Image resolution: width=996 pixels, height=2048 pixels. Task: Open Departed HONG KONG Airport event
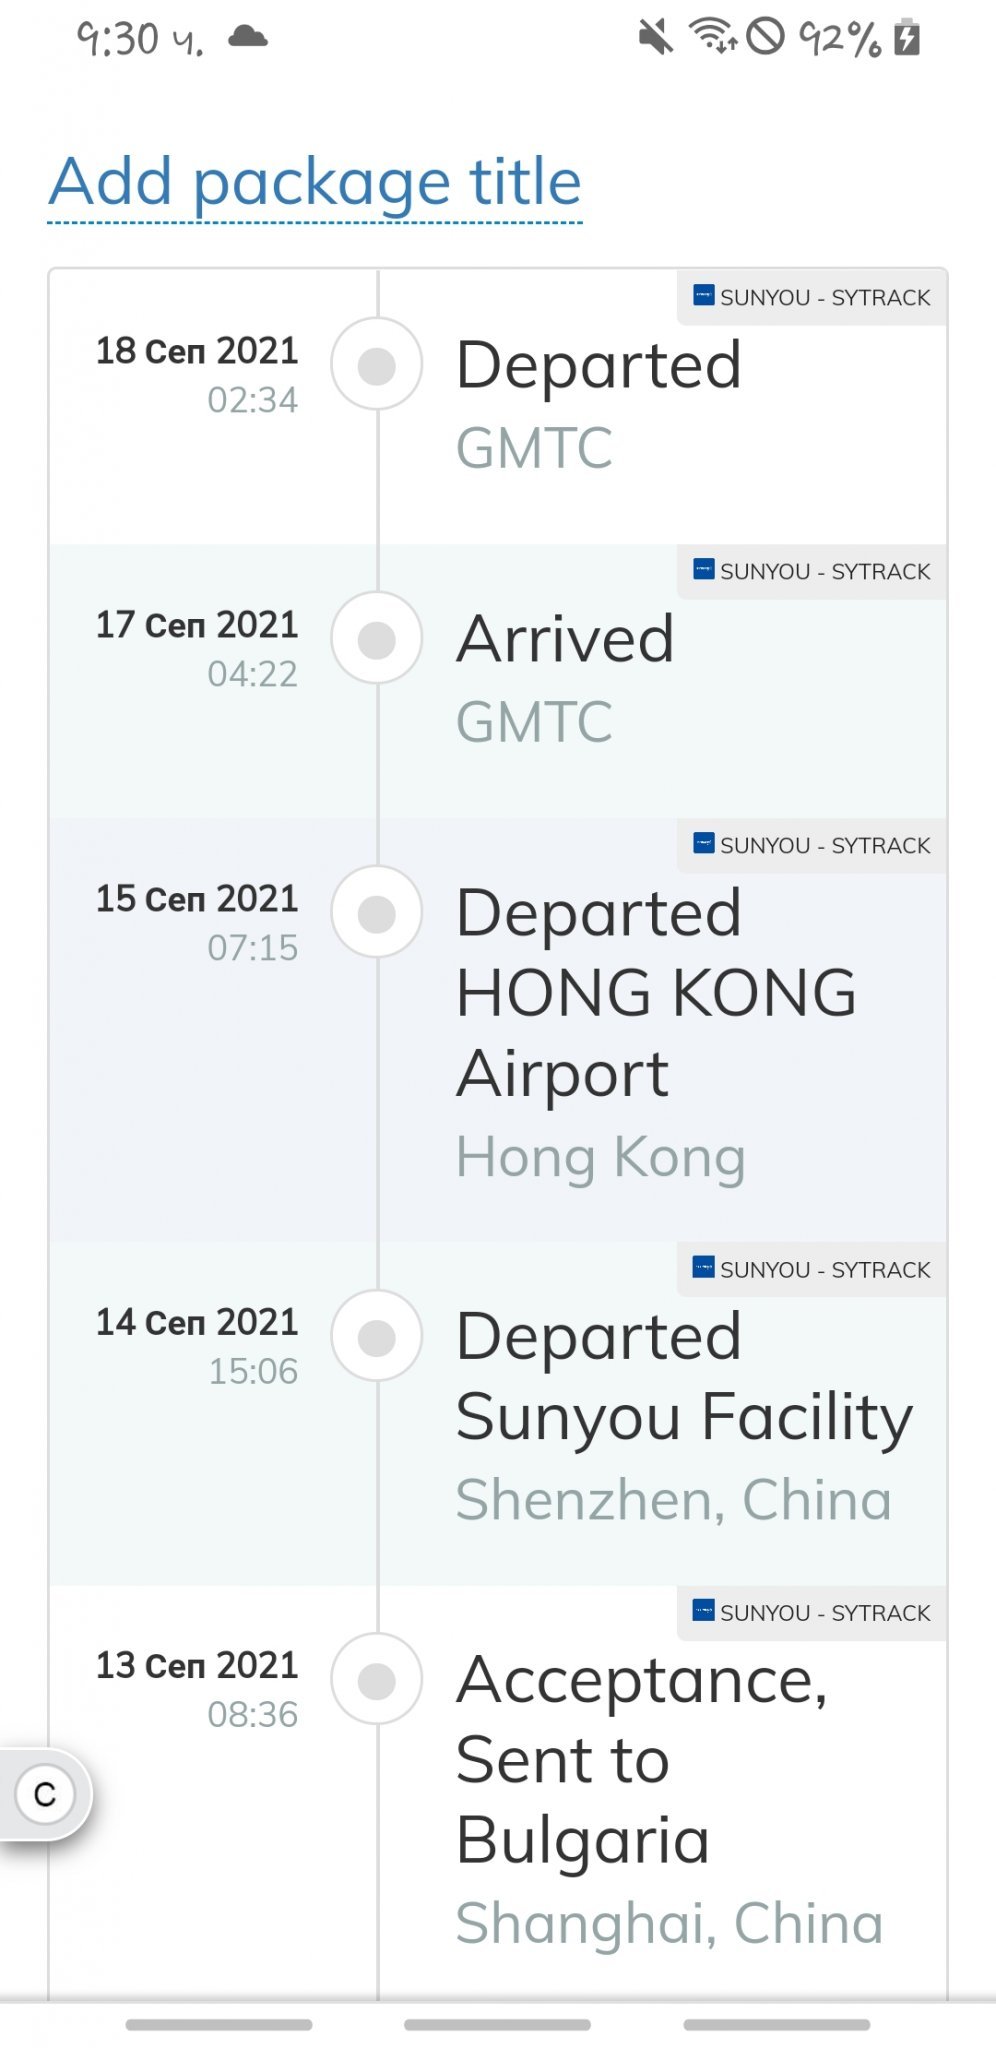click(x=655, y=992)
